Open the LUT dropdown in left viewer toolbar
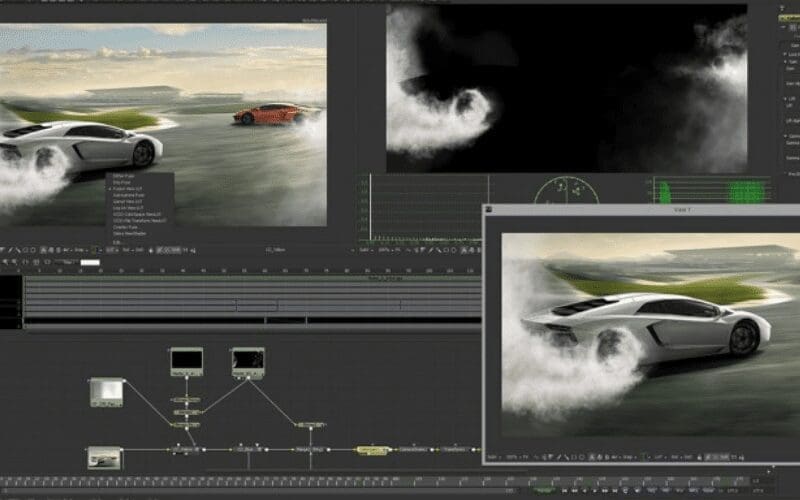 click(x=113, y=251)
